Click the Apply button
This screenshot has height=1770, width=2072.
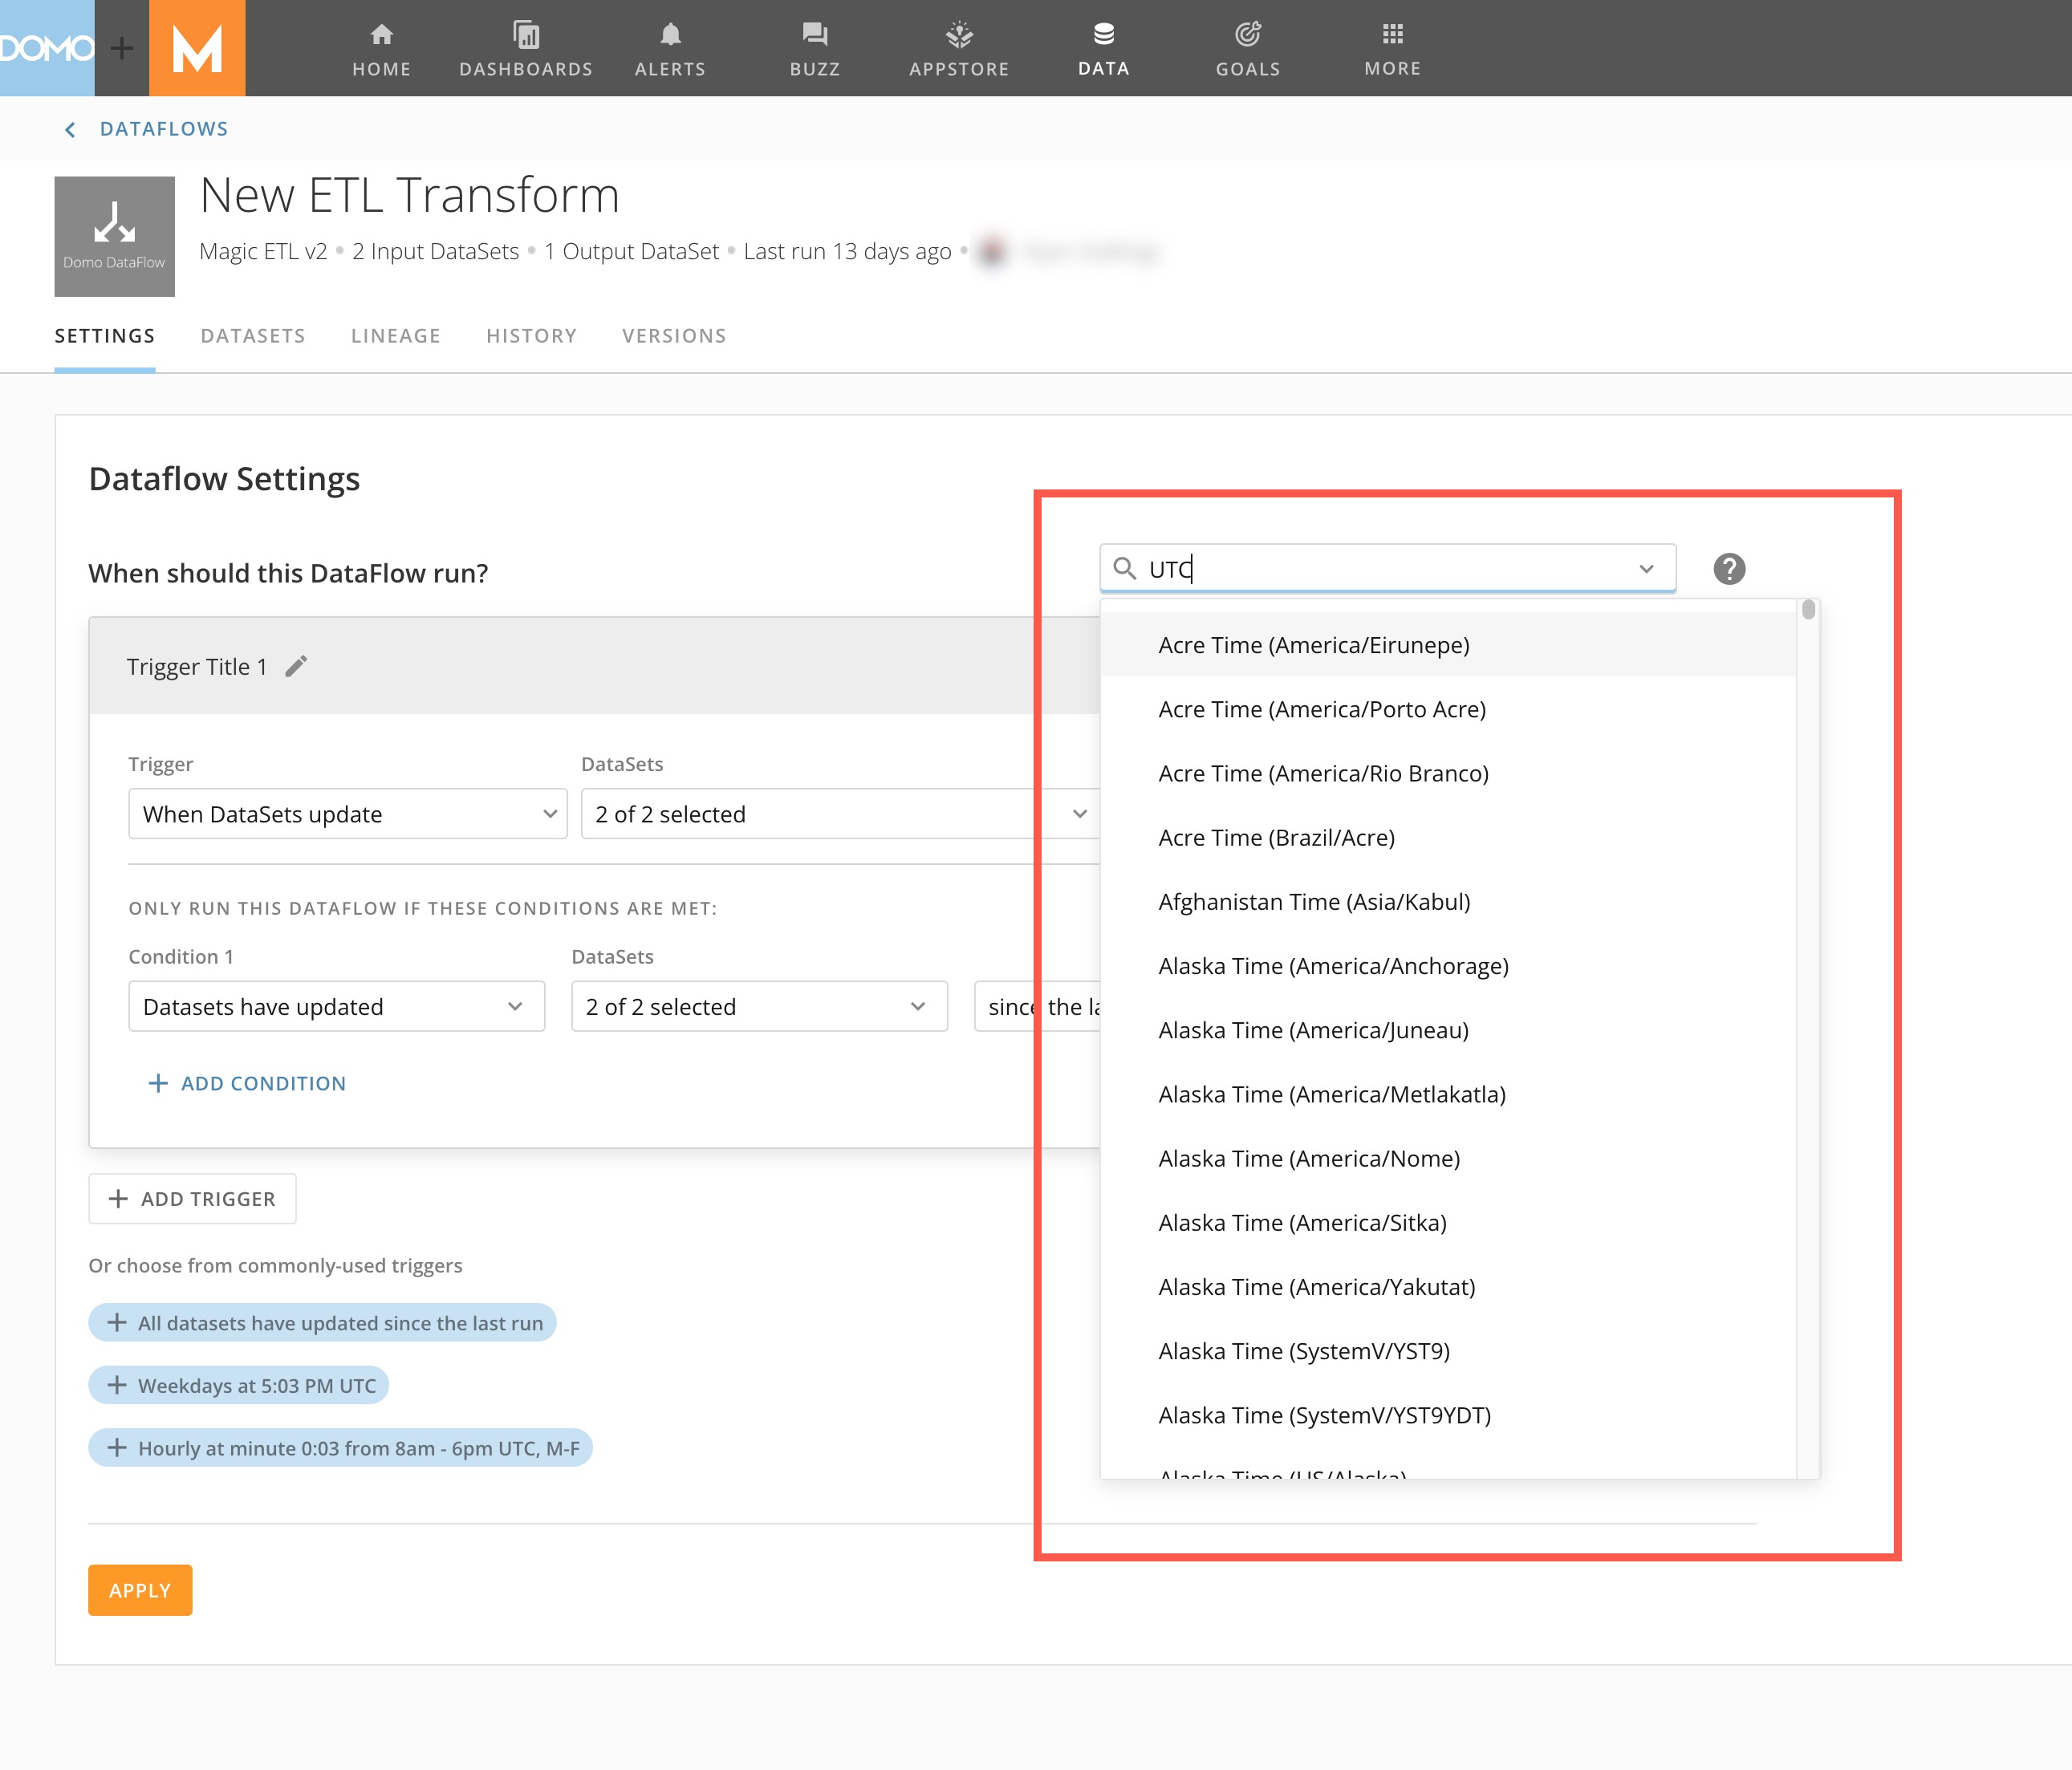tap(140, 1590)
